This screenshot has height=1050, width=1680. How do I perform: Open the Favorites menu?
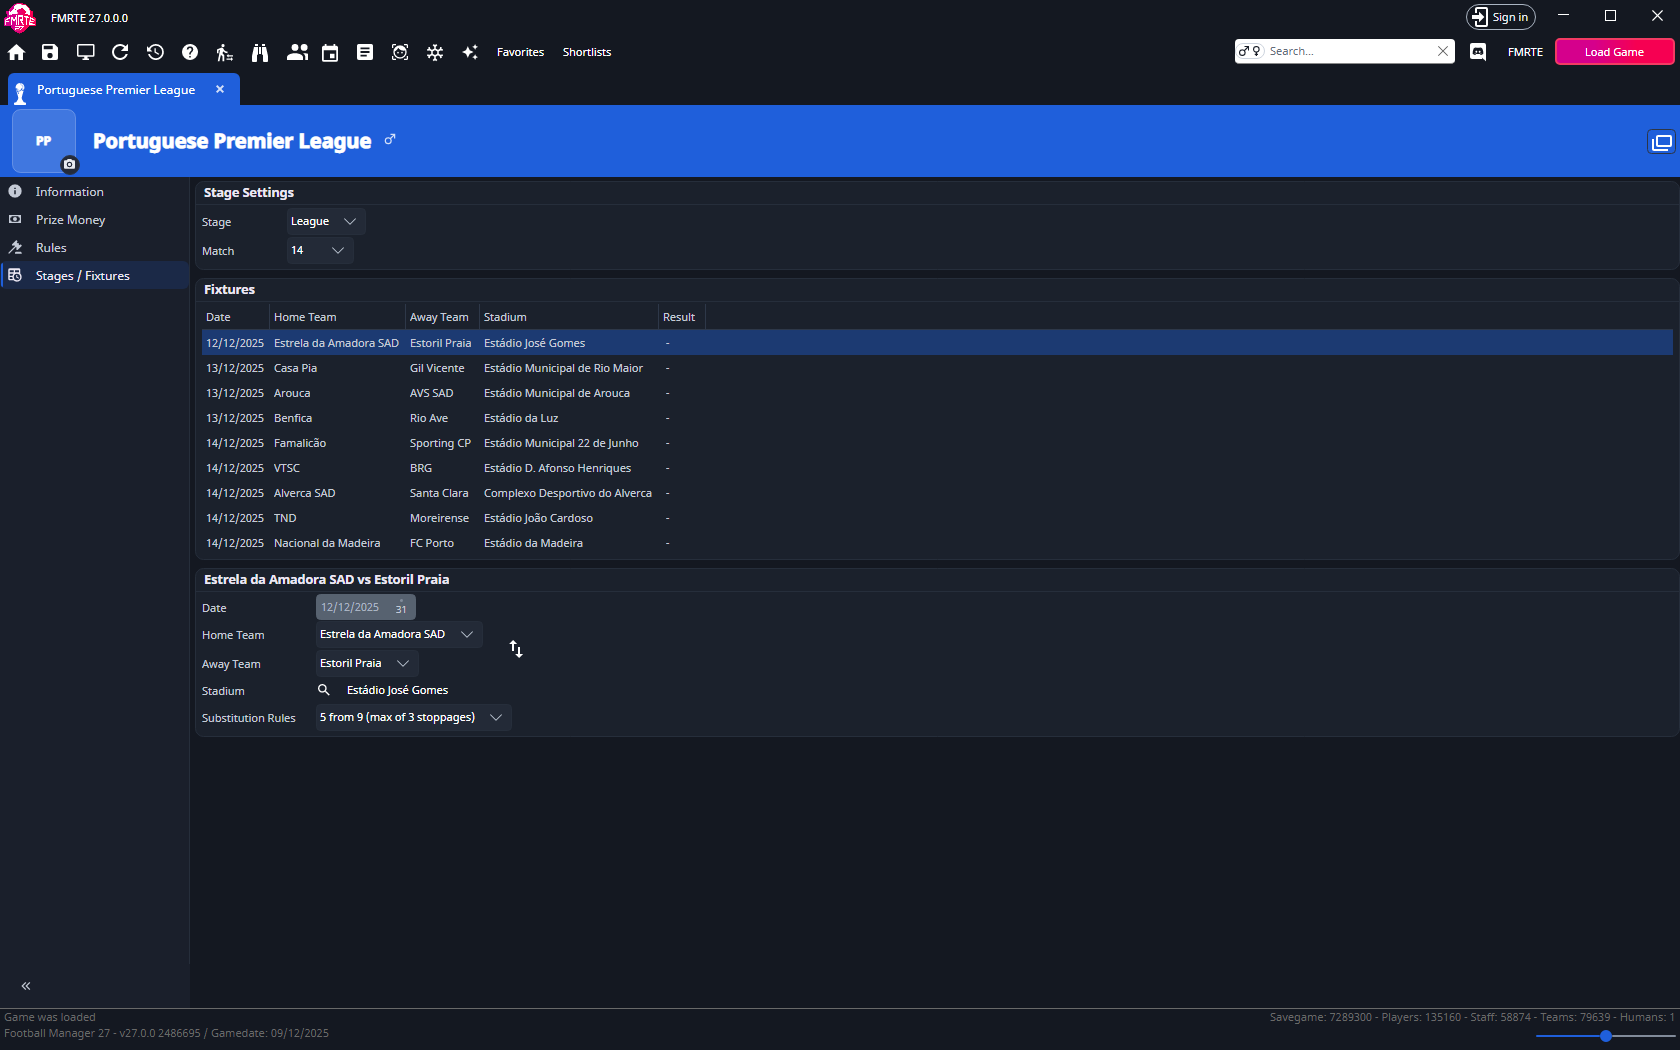pyautogui.click(x=520, y=52)
